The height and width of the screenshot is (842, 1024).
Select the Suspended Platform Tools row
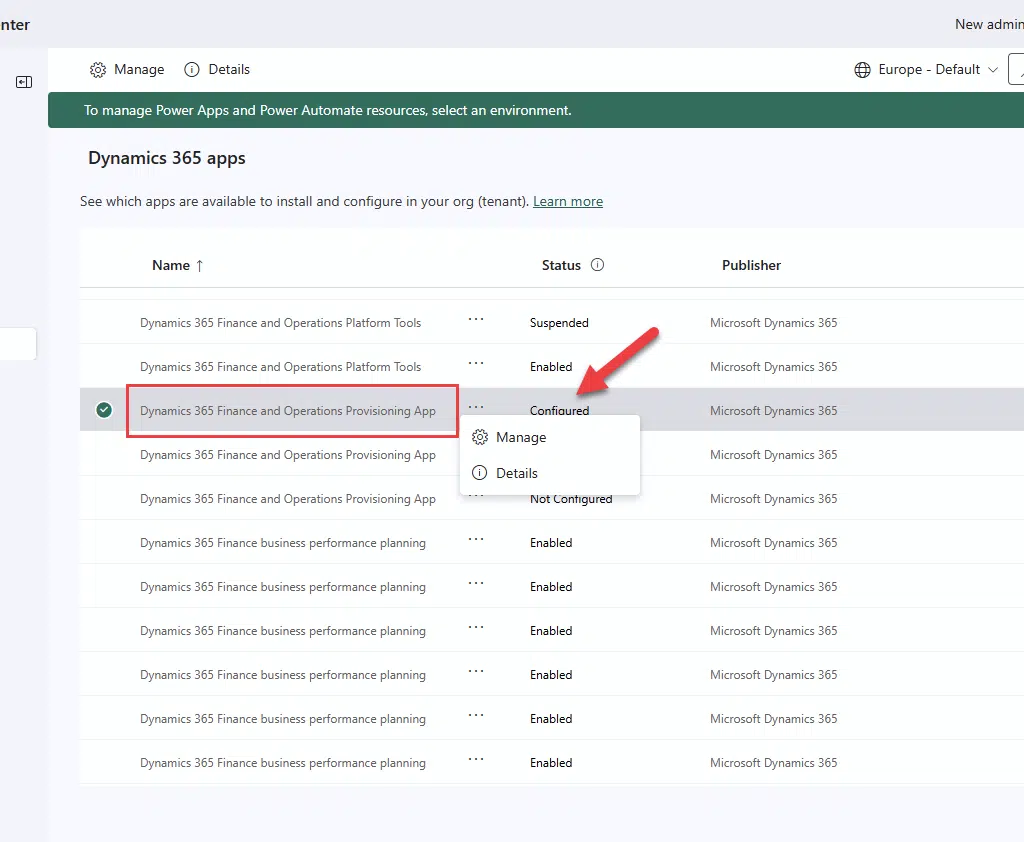pyautogui.click(x=280, y=323)
